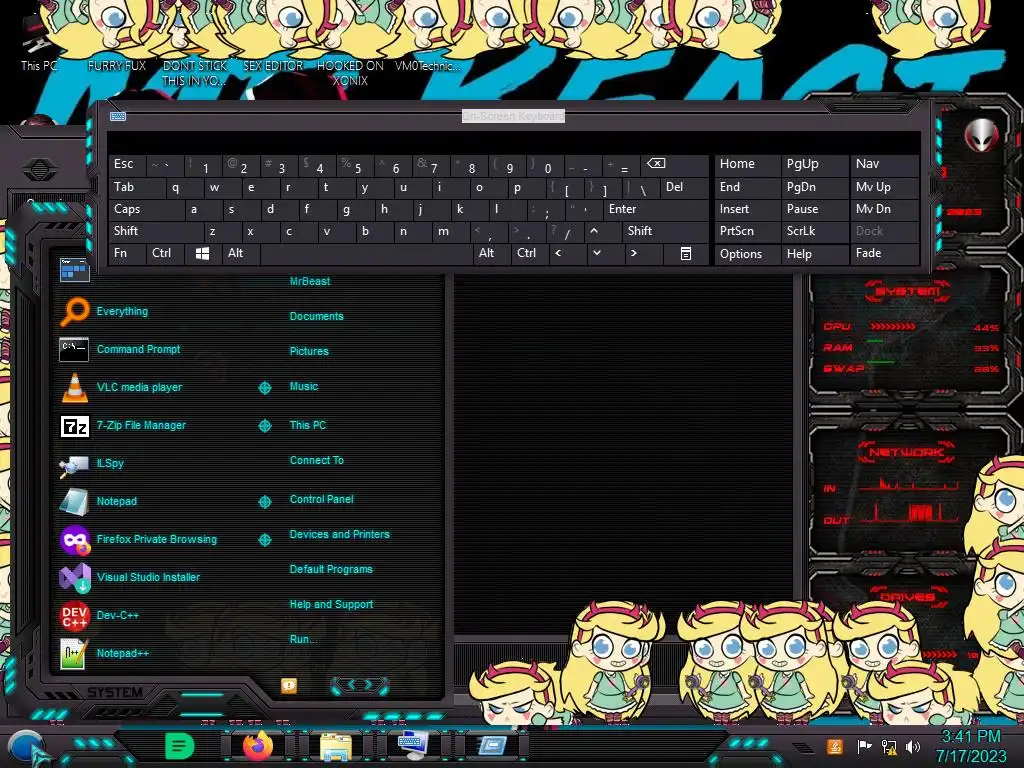Expand 7-Zip File Manager jump list arrow

tap(264, 426)
